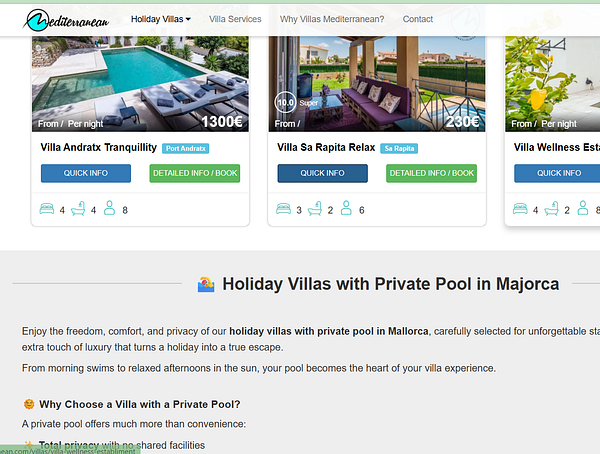Viewport: 600px width, 454px height.
Task: Open Why Villas Mediterranean? page
Action: click(332, 19)
